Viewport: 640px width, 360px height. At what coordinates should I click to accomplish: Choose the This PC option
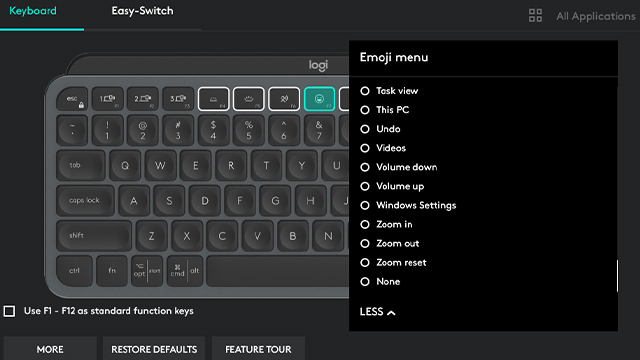pyautogui.click(x=384, y=110)
